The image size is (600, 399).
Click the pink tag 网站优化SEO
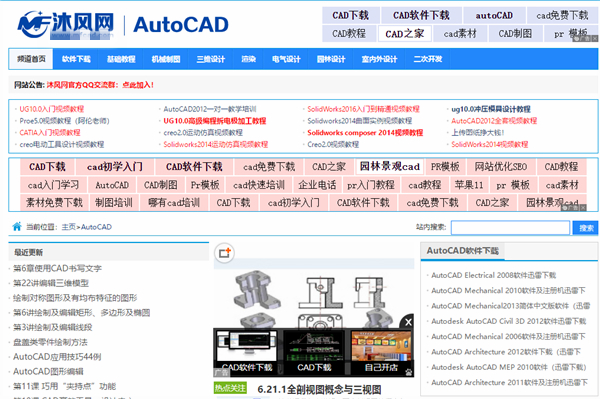[x=501, y=167]
